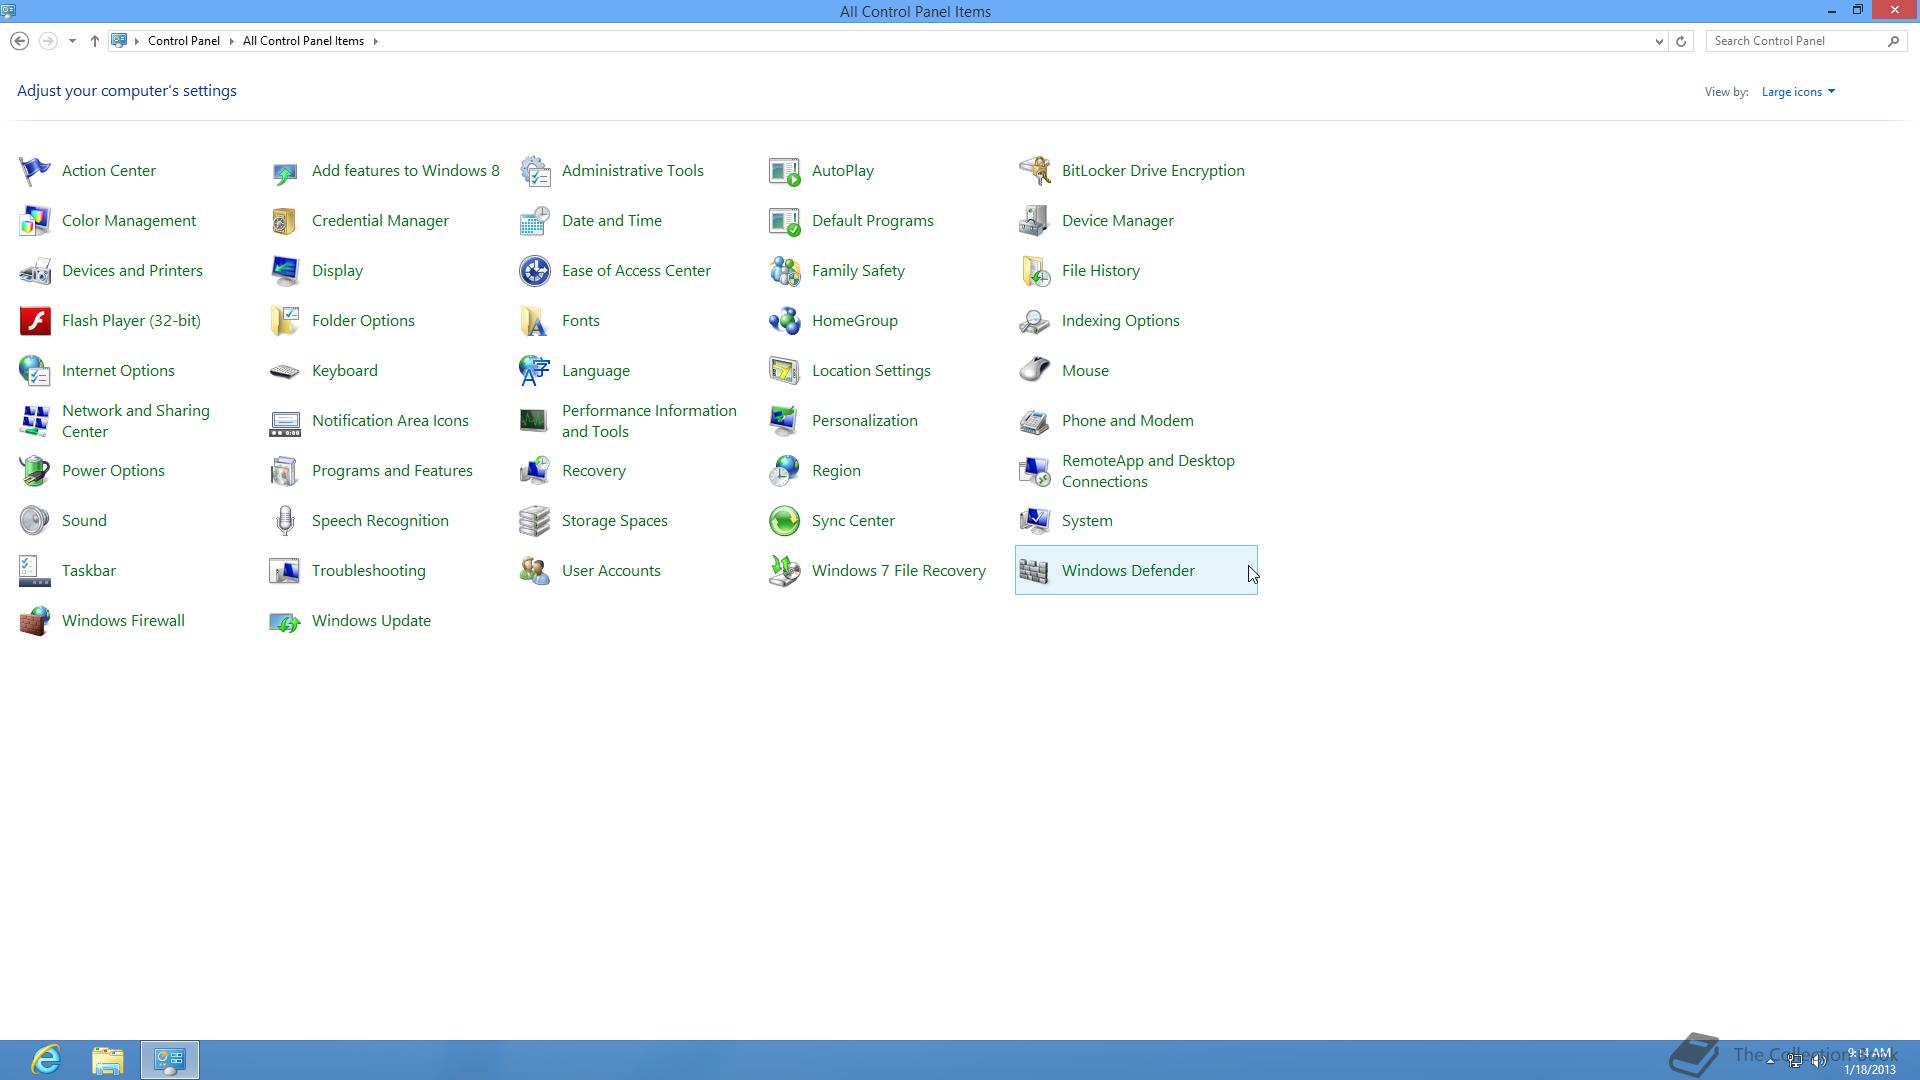
Task: Open RemoteApp and Desktop Connections link
Action: coord(1148,471)
